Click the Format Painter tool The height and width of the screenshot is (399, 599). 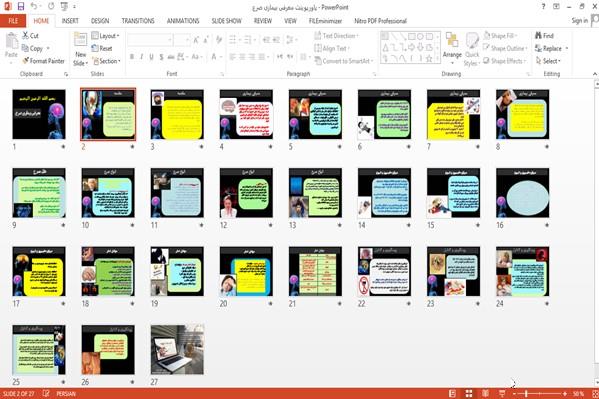pos(44,61)
